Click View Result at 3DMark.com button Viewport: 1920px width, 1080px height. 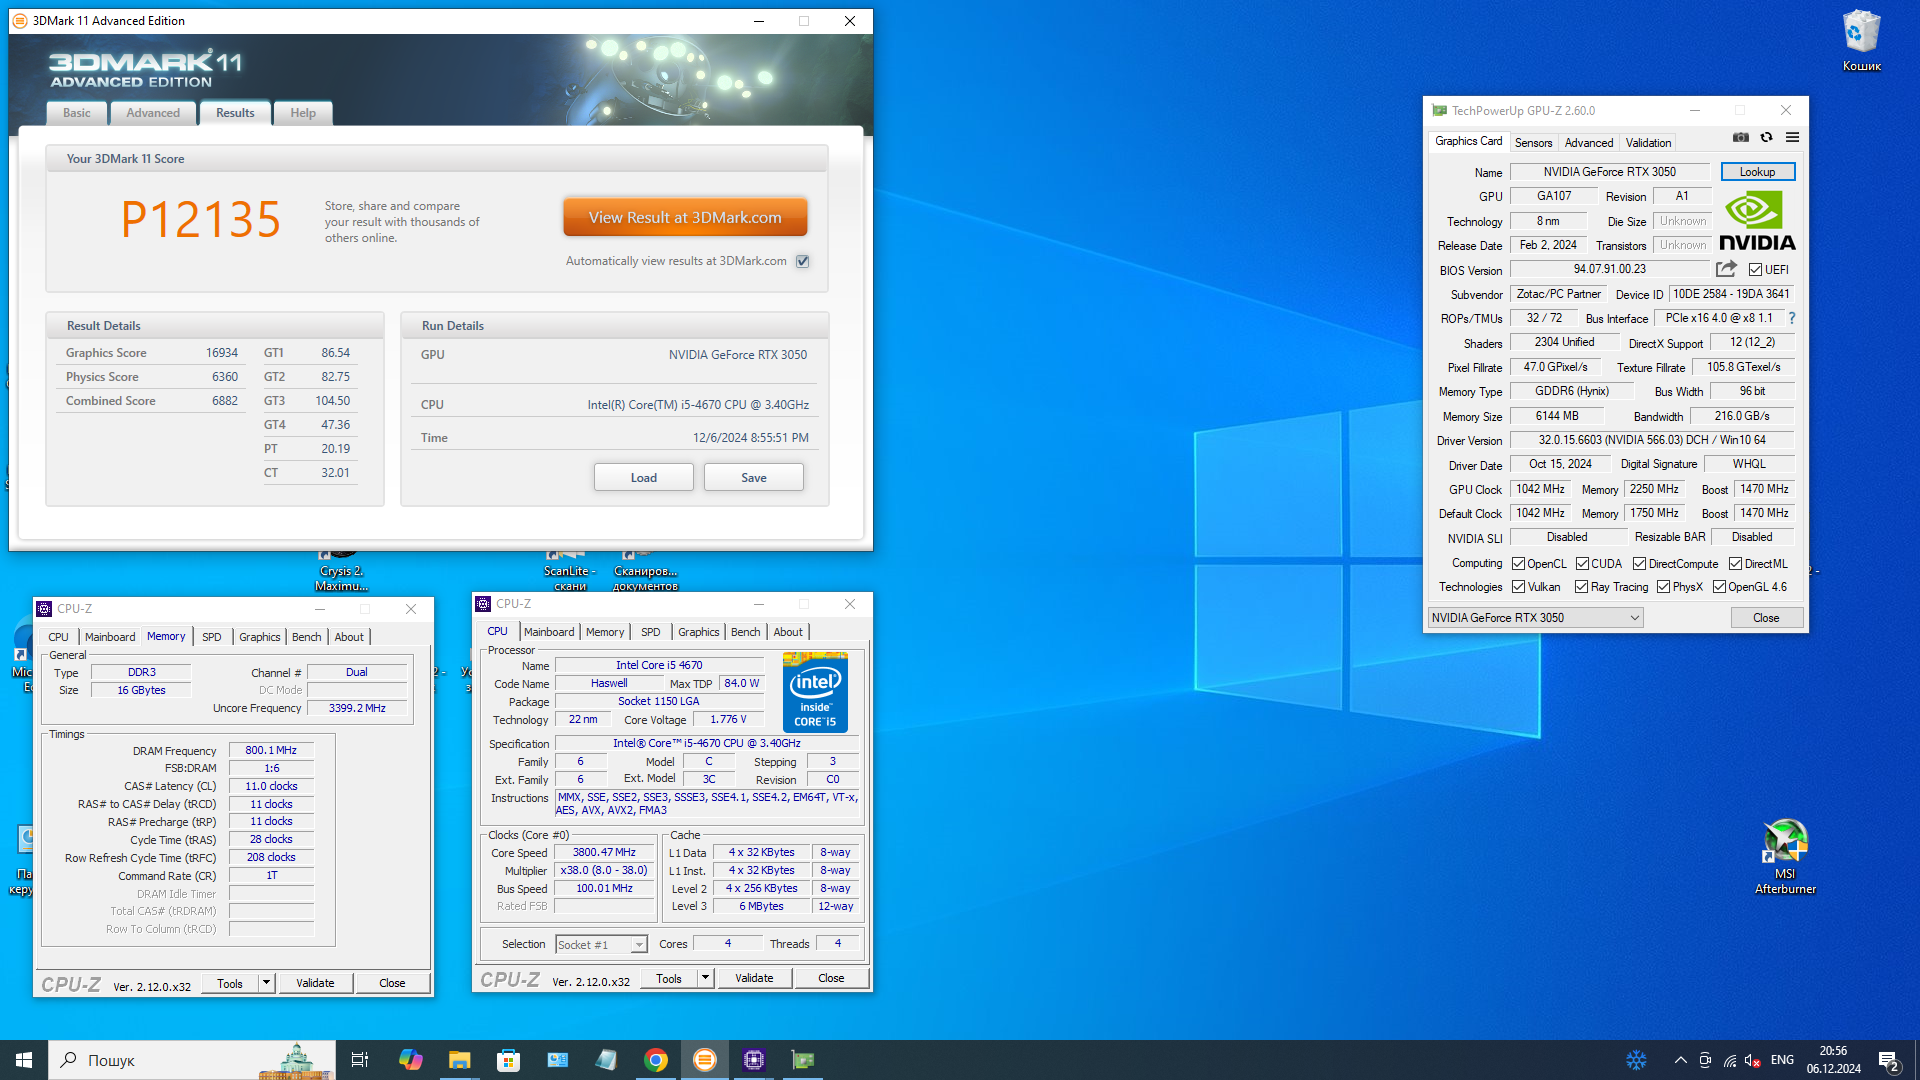pyautogui.click(x=685, y=217)
